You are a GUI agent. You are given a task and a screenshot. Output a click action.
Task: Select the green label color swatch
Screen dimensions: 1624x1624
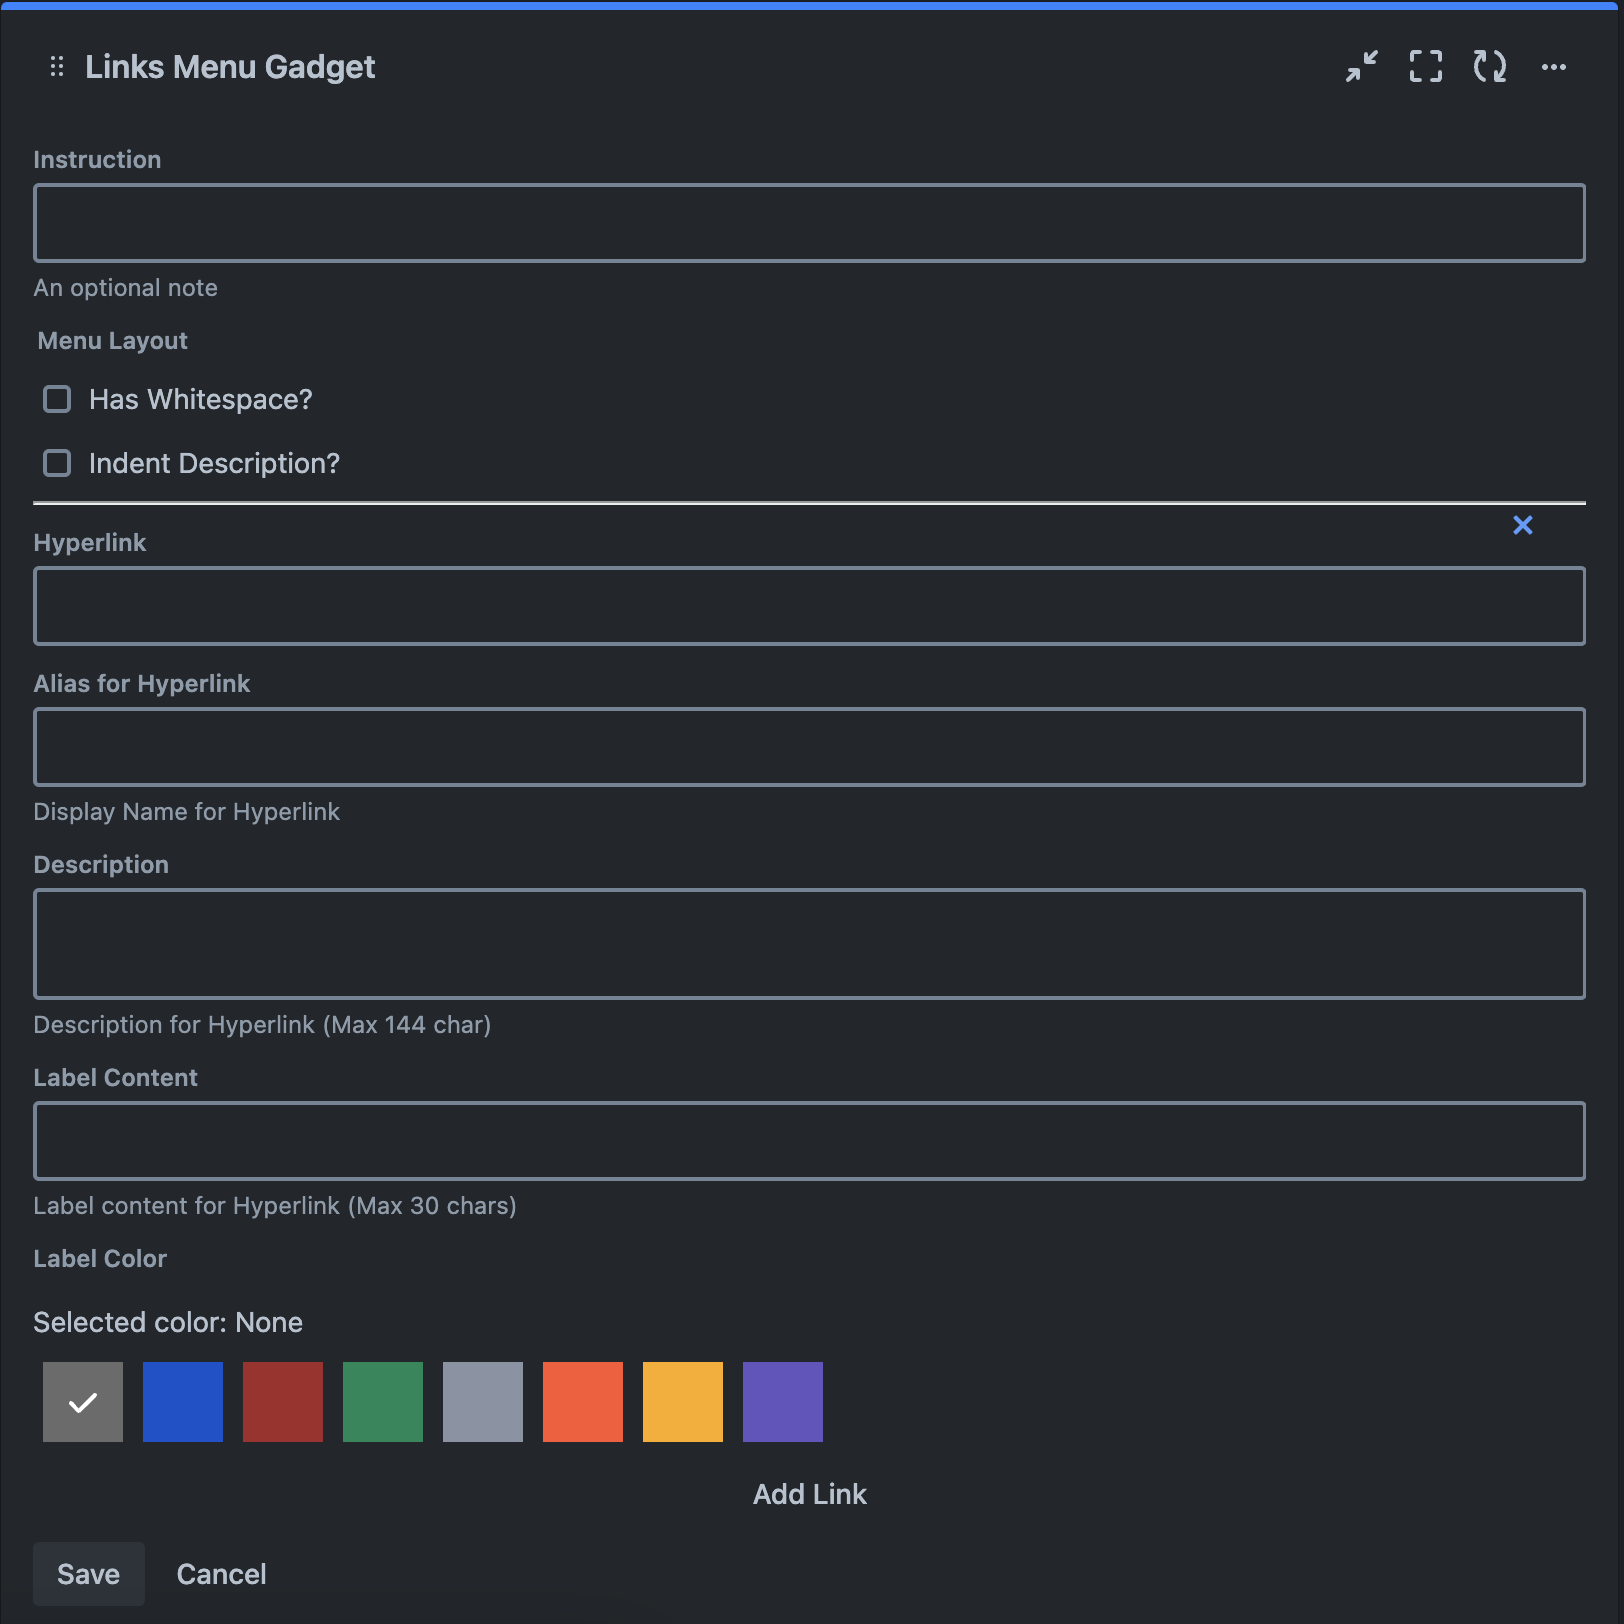tap(383, 1402)
